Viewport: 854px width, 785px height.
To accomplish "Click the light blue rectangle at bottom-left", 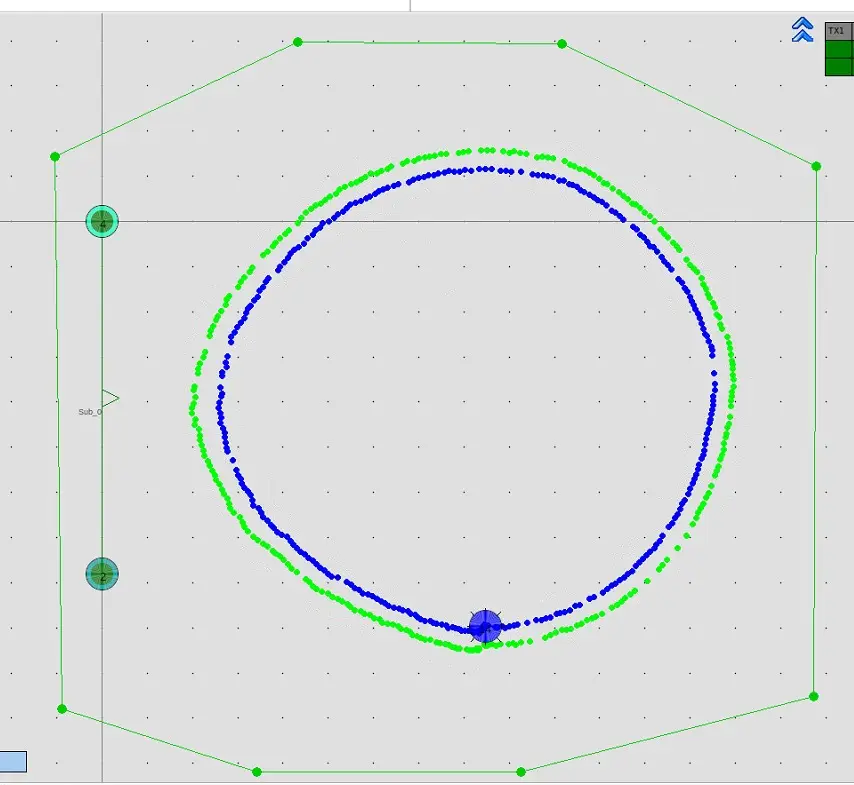I will tap(13, 762).
